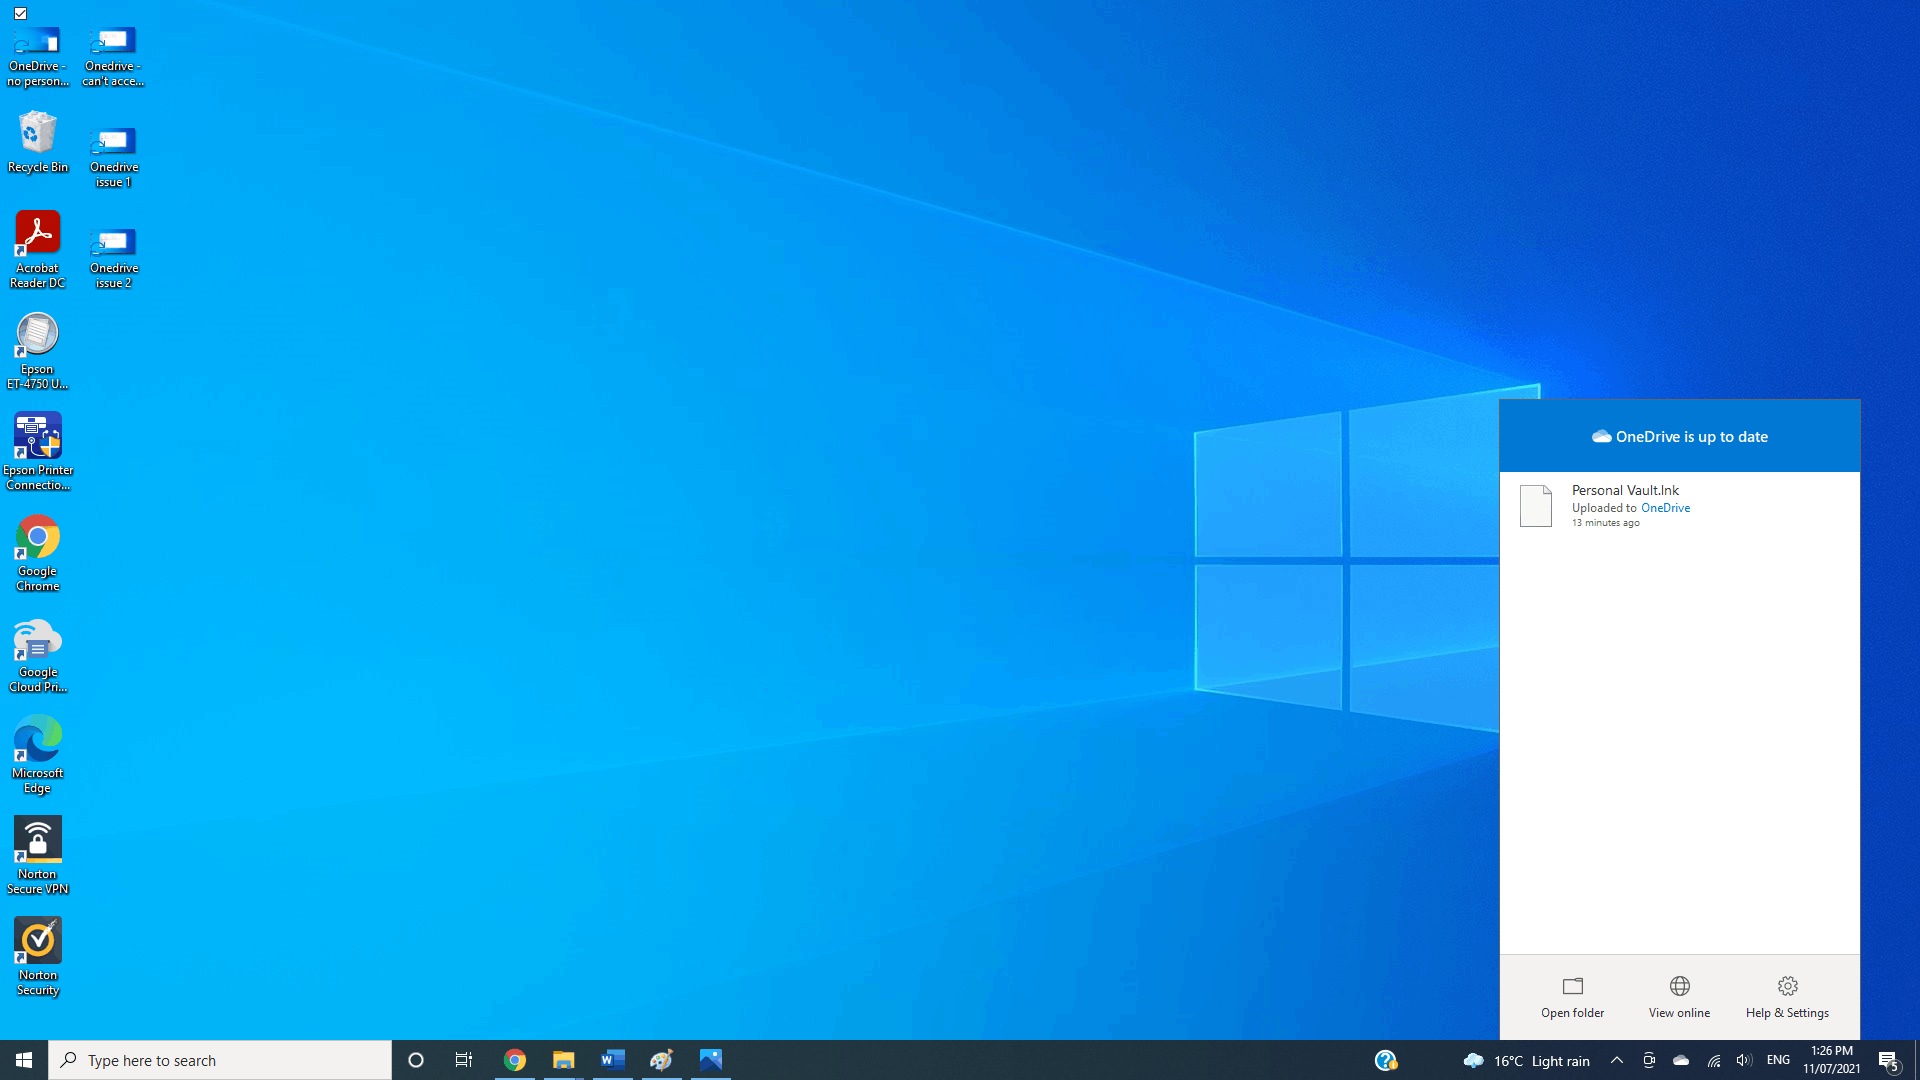Open Word from the taskbar
1920x1080 pixels.
coord(612,1060)
